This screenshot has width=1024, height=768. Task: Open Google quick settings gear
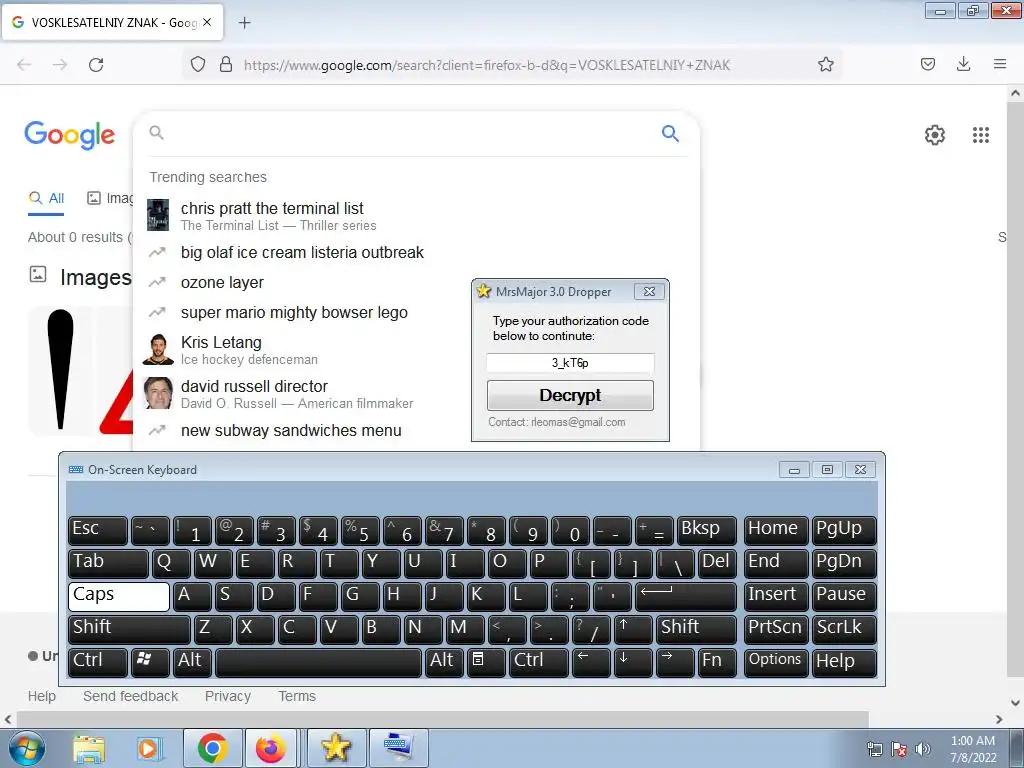click(x=935, y=135)
